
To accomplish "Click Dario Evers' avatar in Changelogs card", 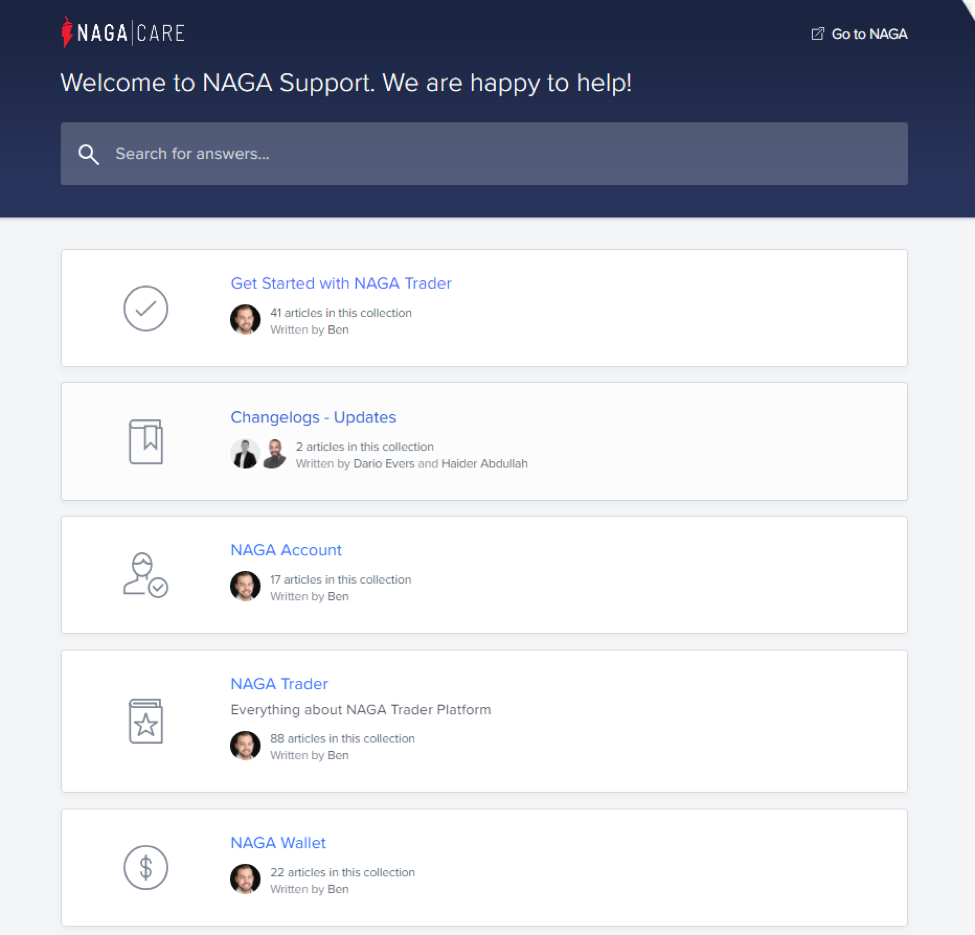I will tap(245, 453).
